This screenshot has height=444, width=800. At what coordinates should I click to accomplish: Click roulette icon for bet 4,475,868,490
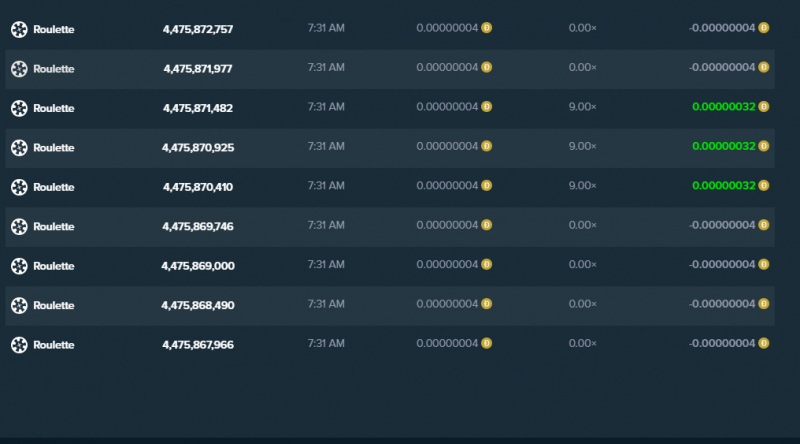coord(19,305)
